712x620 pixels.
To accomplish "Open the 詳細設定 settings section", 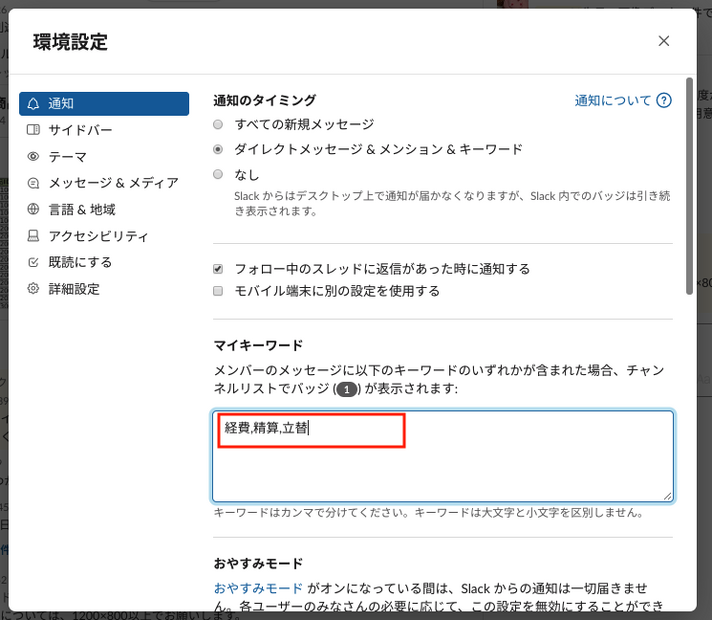I will [x=74, y=289].
